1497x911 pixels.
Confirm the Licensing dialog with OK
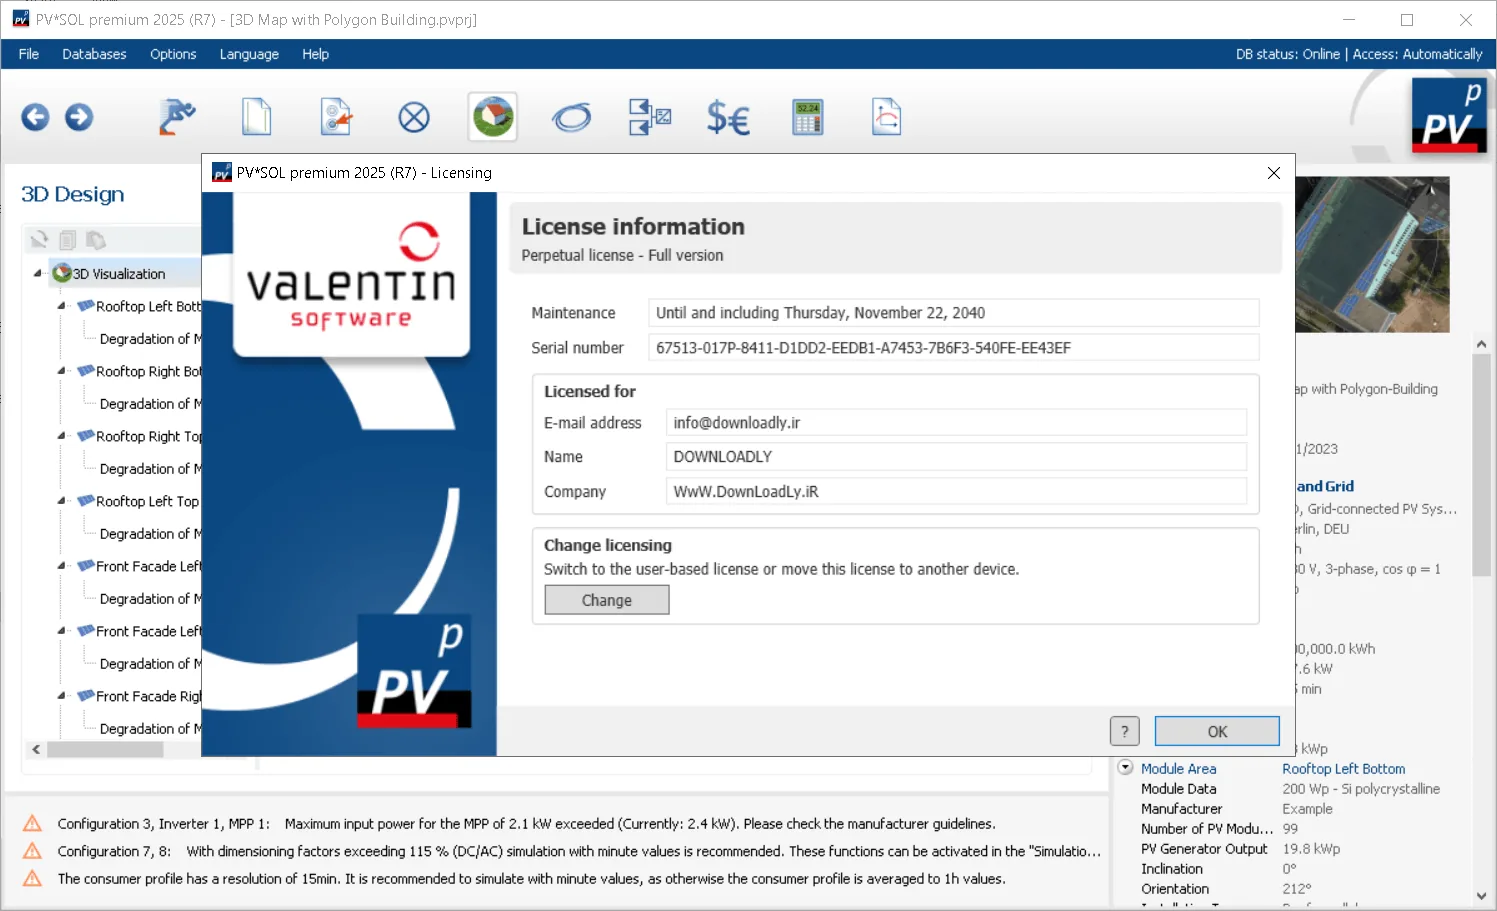pyautogui.click(x=1217, y=731)
